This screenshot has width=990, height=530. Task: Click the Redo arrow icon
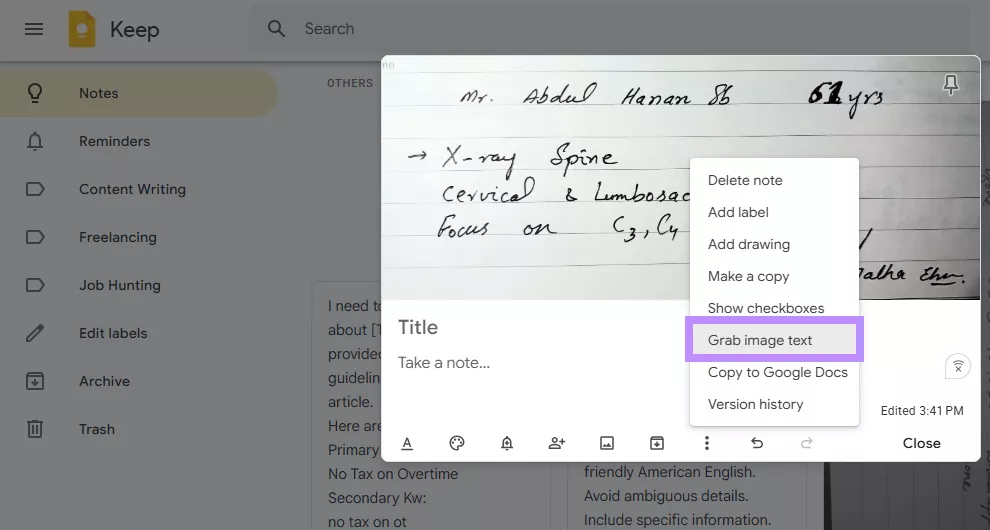[x=806, y=443]
